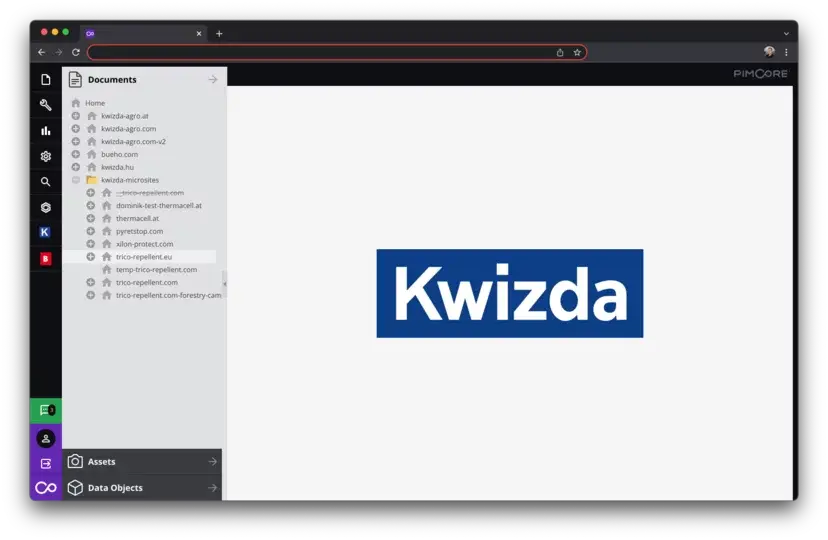Viewport: 828px width, 540px height.
Task: Select temp-trico-repellent.com document
Action: tap(156, 270)
